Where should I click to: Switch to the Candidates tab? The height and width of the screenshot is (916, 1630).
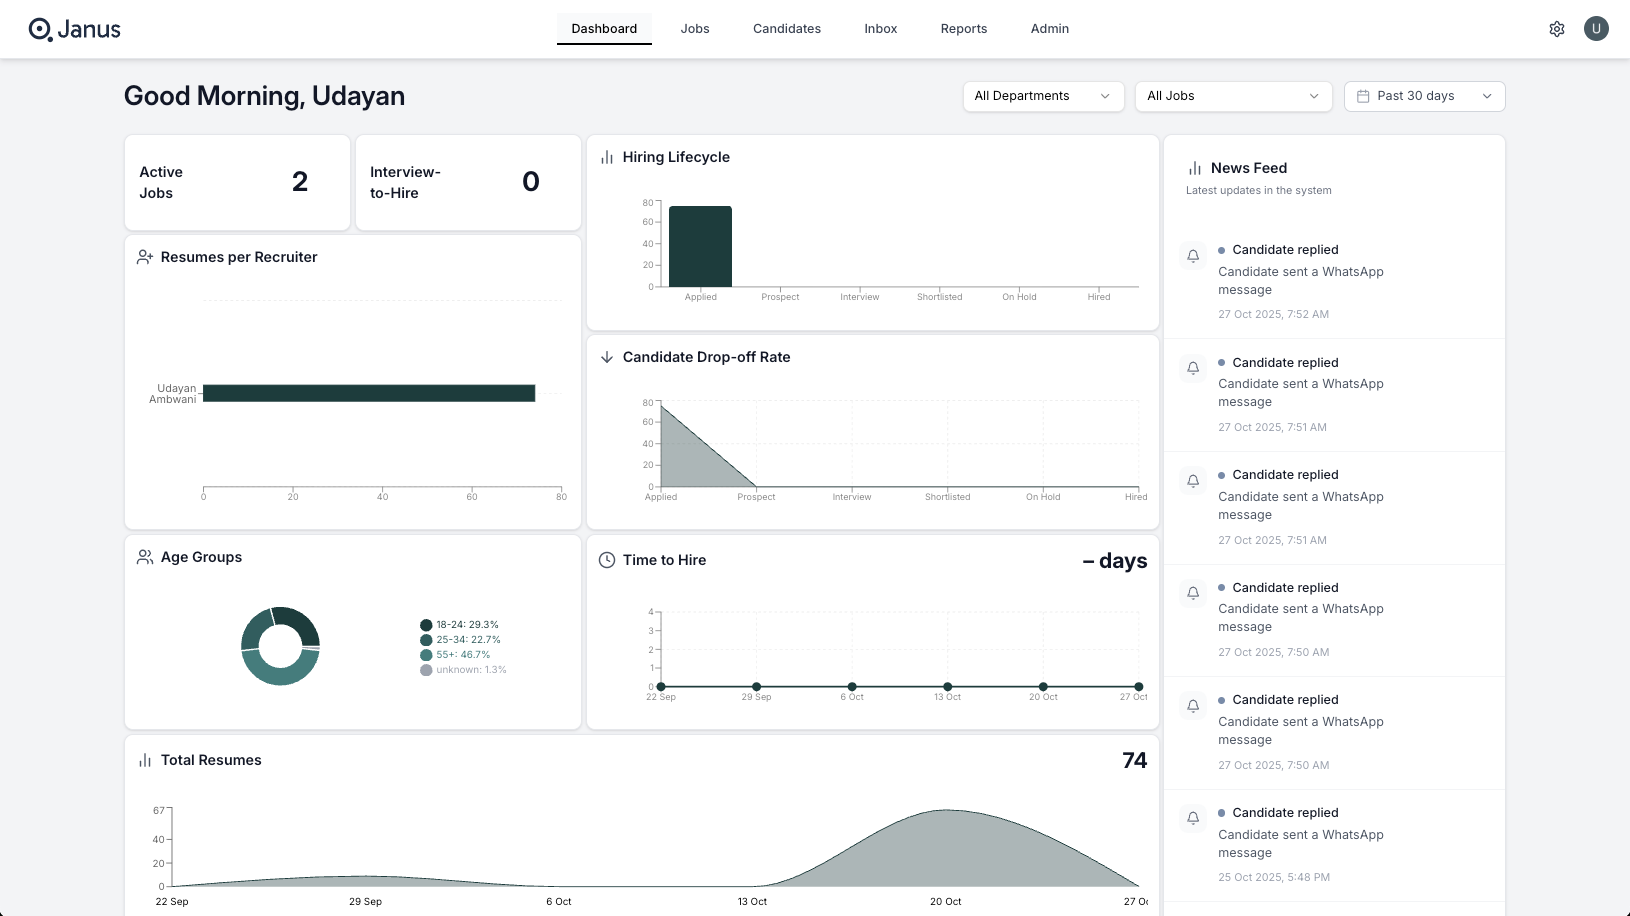point(786,28)
